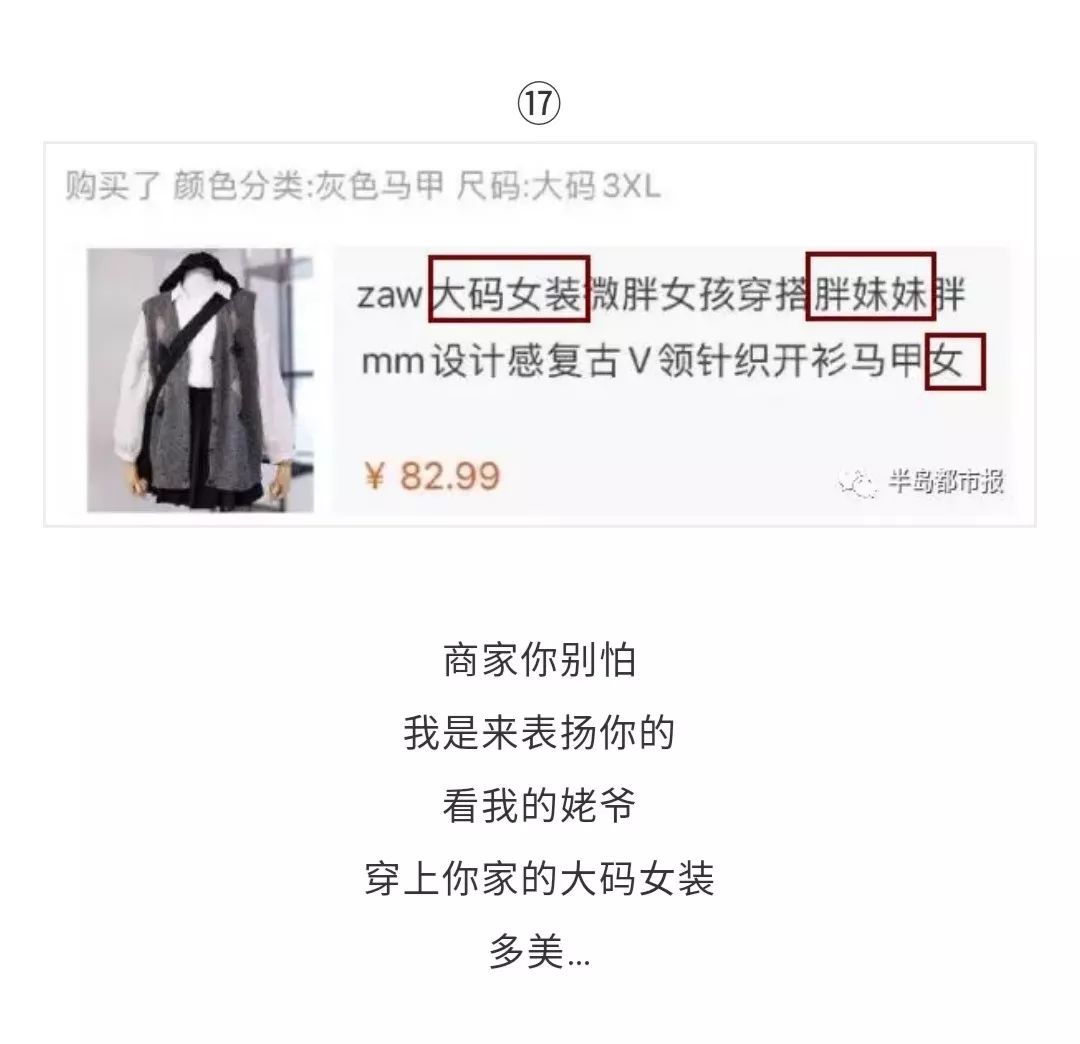This screenshot has height=1044, width=1080.
Task: Select the red-boxed 大码女装 text
Action: click(509, 289)
